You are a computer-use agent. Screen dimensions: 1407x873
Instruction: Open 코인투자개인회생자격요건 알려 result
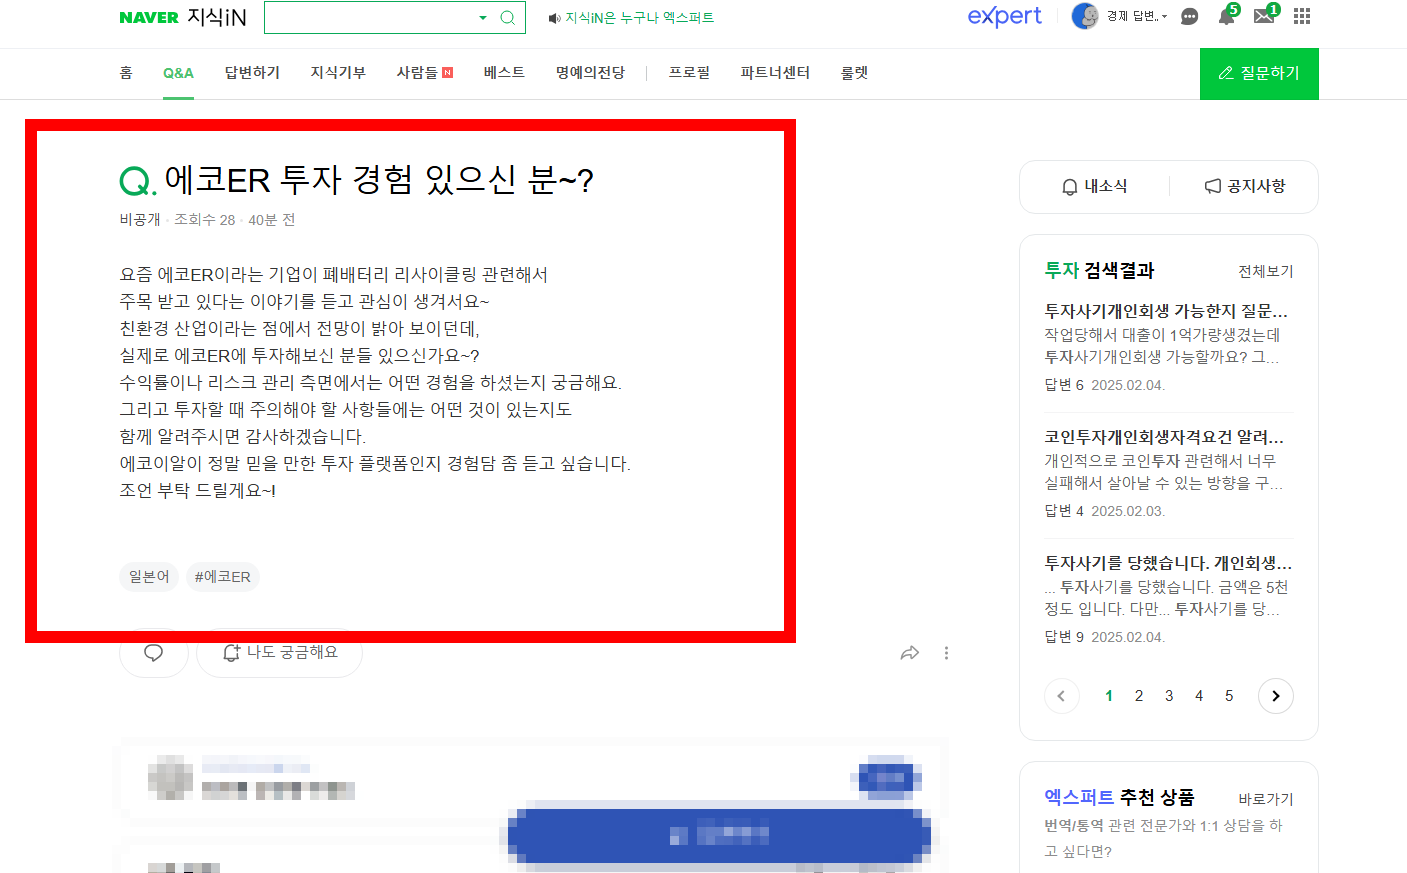[1164, 437]
